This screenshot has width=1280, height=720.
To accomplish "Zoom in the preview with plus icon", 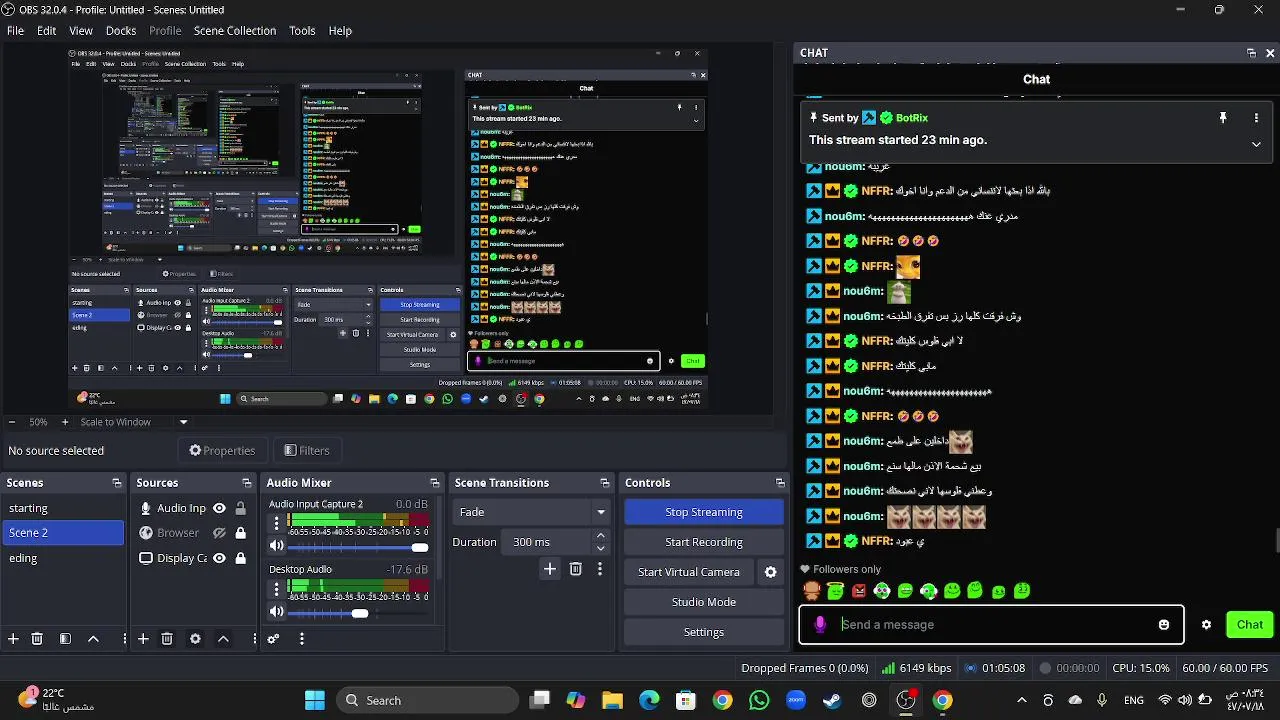I will (x=65, y=422).
